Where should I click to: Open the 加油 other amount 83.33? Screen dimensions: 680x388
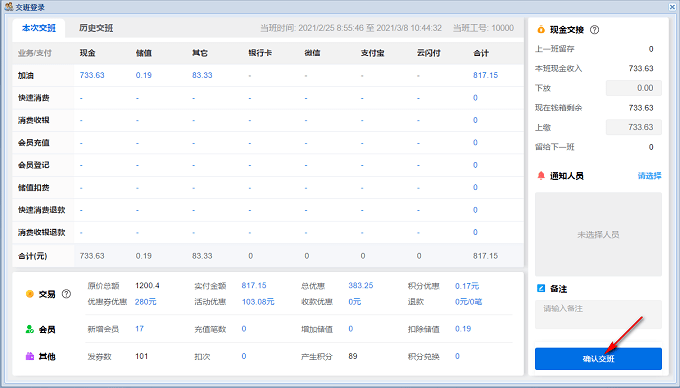tap(202, 75)
